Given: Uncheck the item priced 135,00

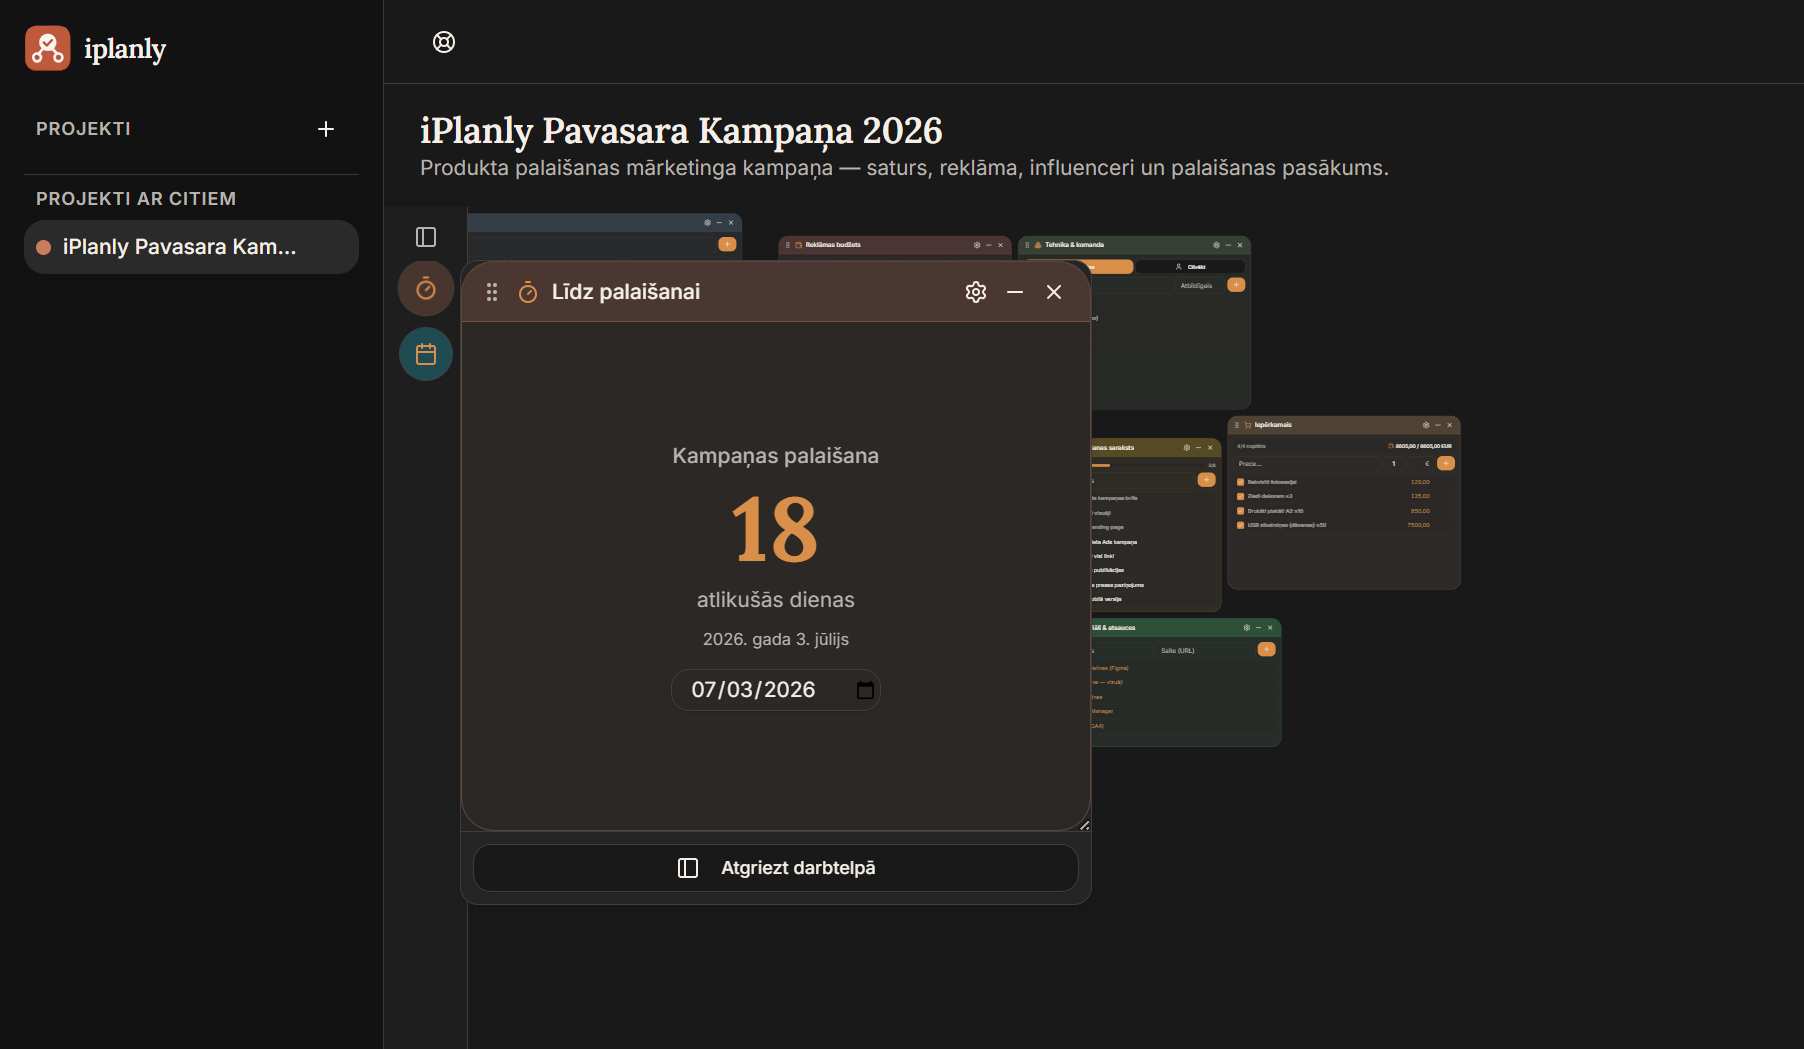Looking at the screenshot, I should tap(1241, 496).
